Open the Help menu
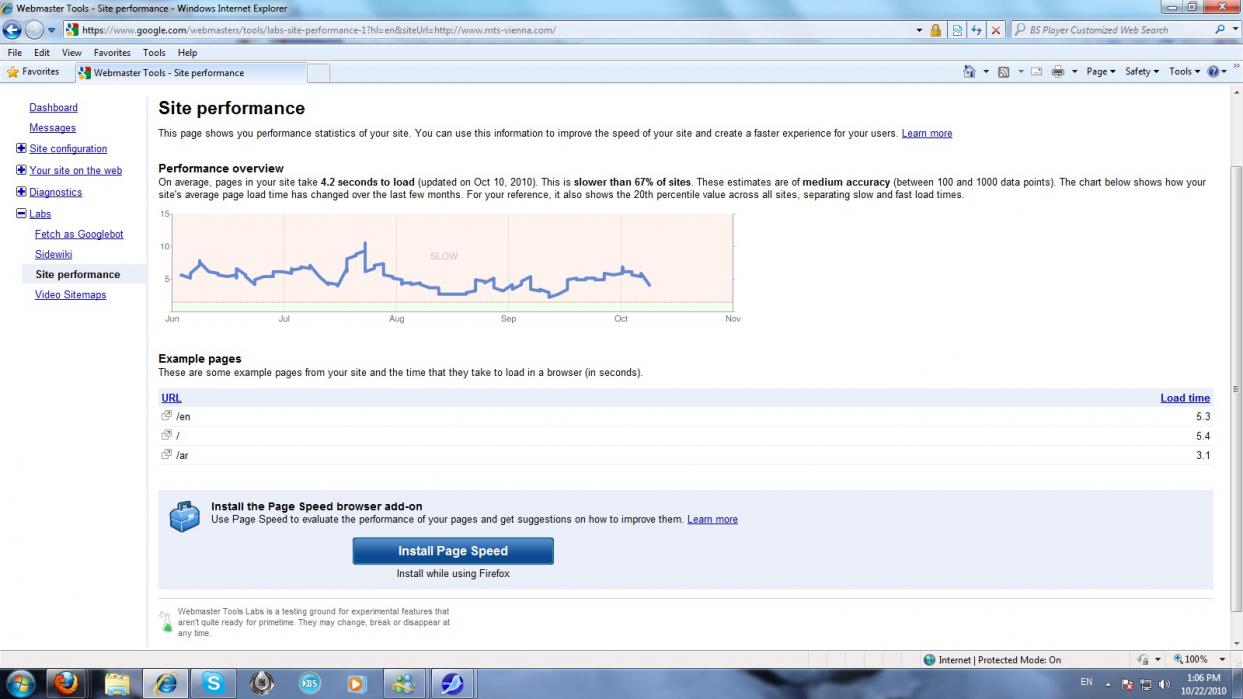The width and height of the screenshot is (1243, 699). [x=188, y=53]
